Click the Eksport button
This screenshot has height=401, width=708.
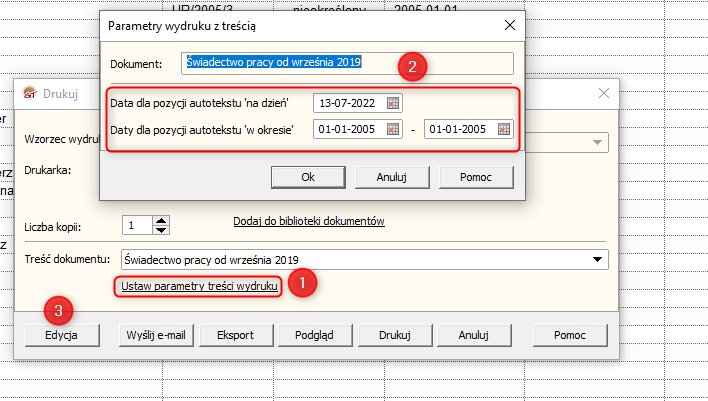tap(236, 335)
